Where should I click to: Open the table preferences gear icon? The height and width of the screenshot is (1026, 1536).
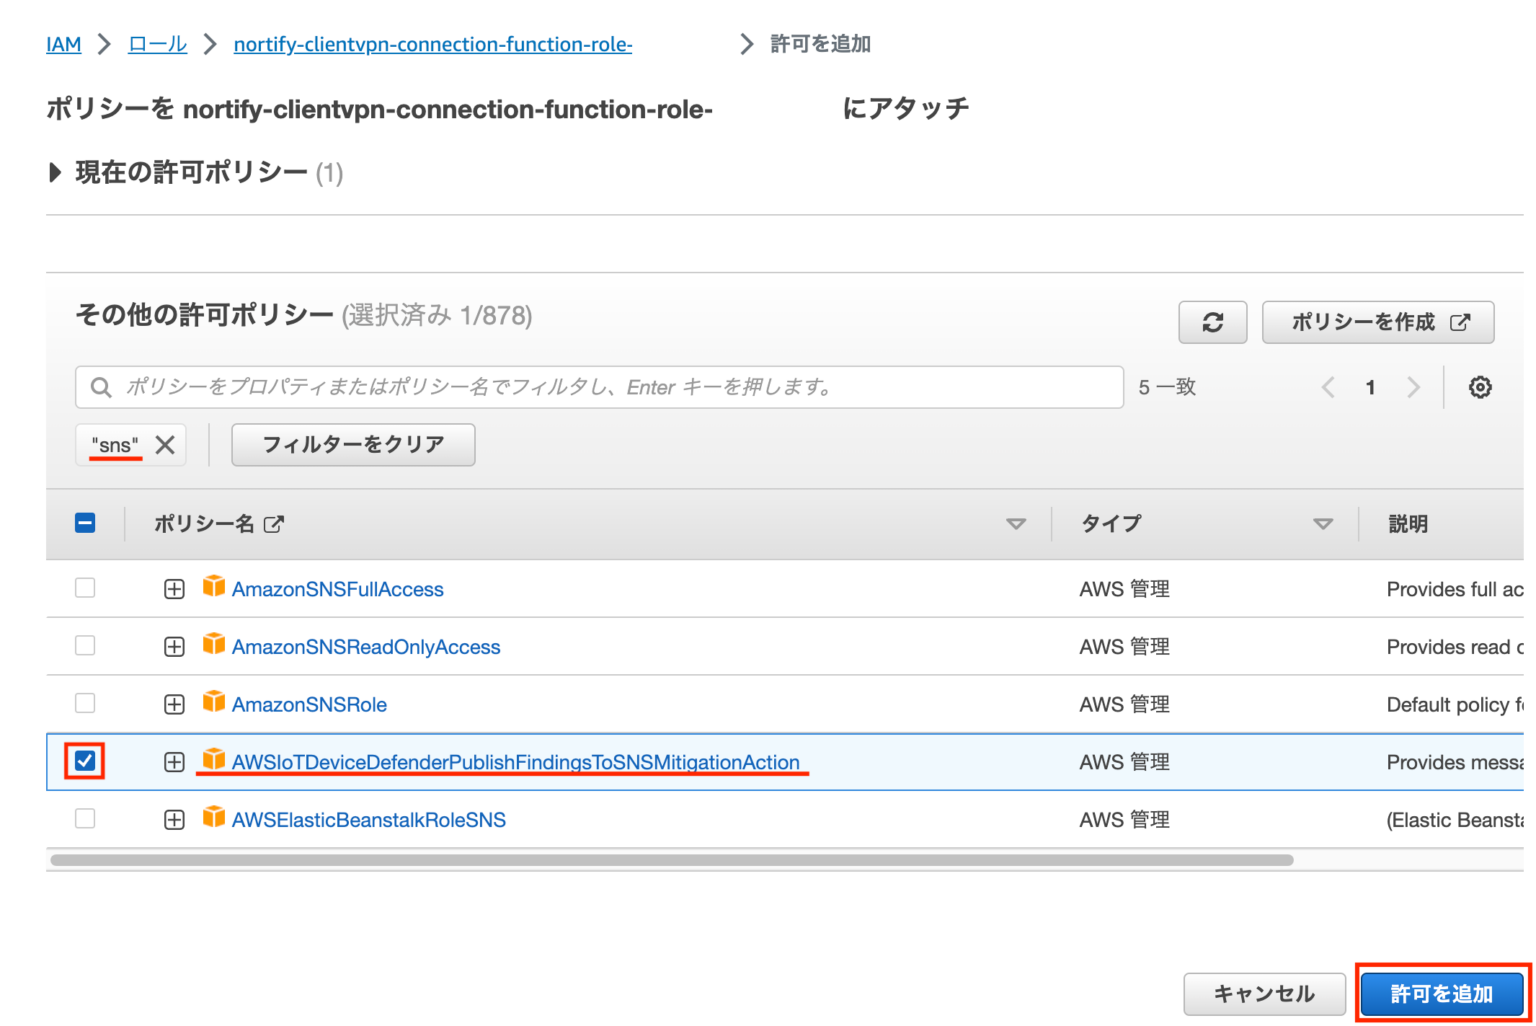pos(1480,387)
